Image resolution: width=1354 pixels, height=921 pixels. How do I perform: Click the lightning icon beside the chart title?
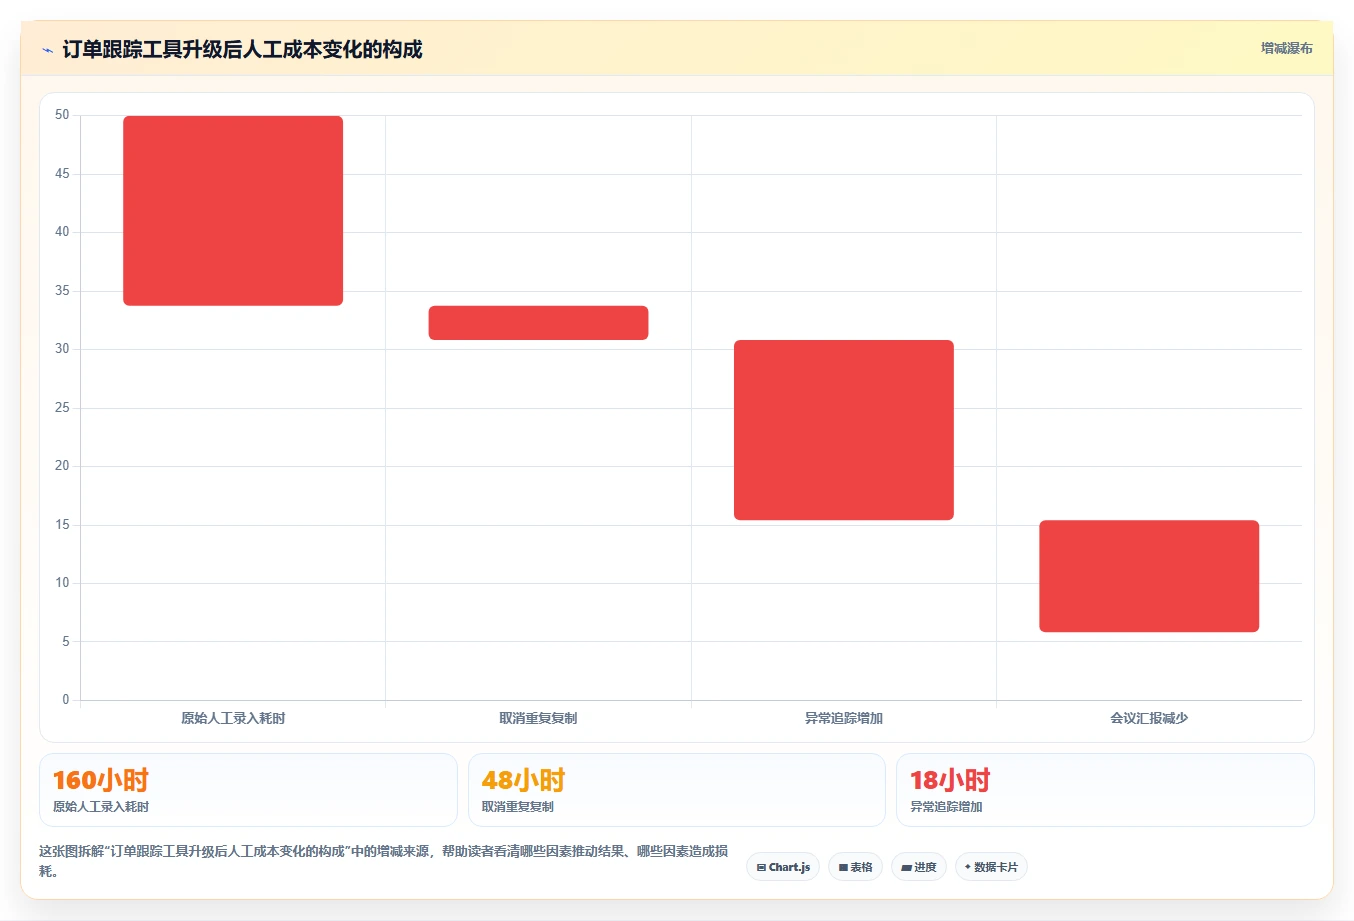(x=47, y=50)
